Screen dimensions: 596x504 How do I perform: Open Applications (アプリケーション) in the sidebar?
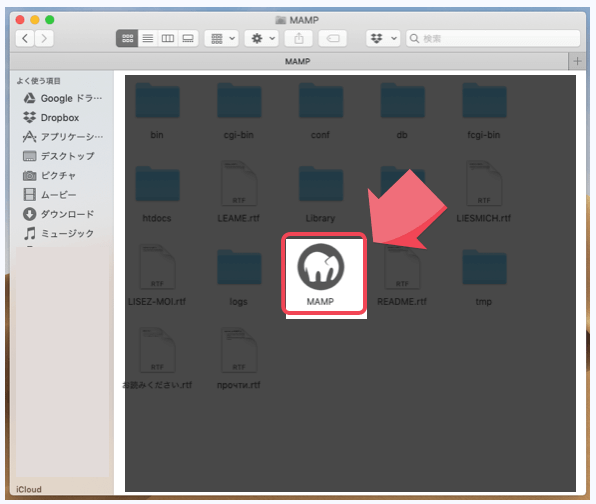tap(63, 136)
